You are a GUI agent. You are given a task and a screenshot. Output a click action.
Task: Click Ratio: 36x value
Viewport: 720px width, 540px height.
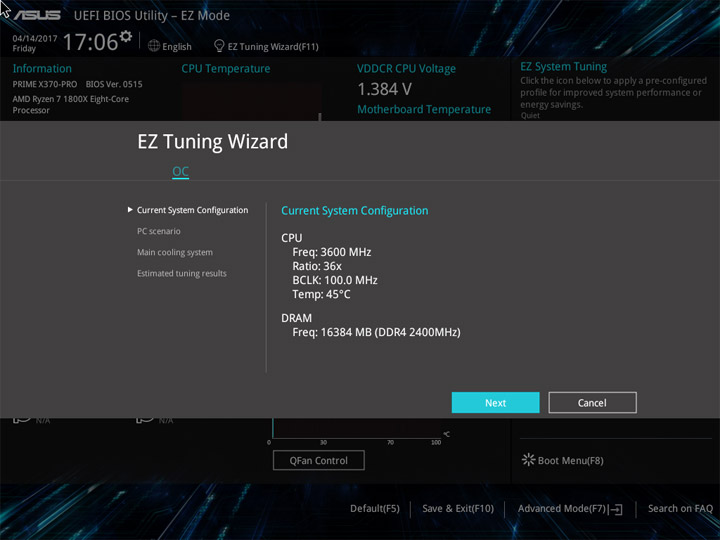point(317,266)
